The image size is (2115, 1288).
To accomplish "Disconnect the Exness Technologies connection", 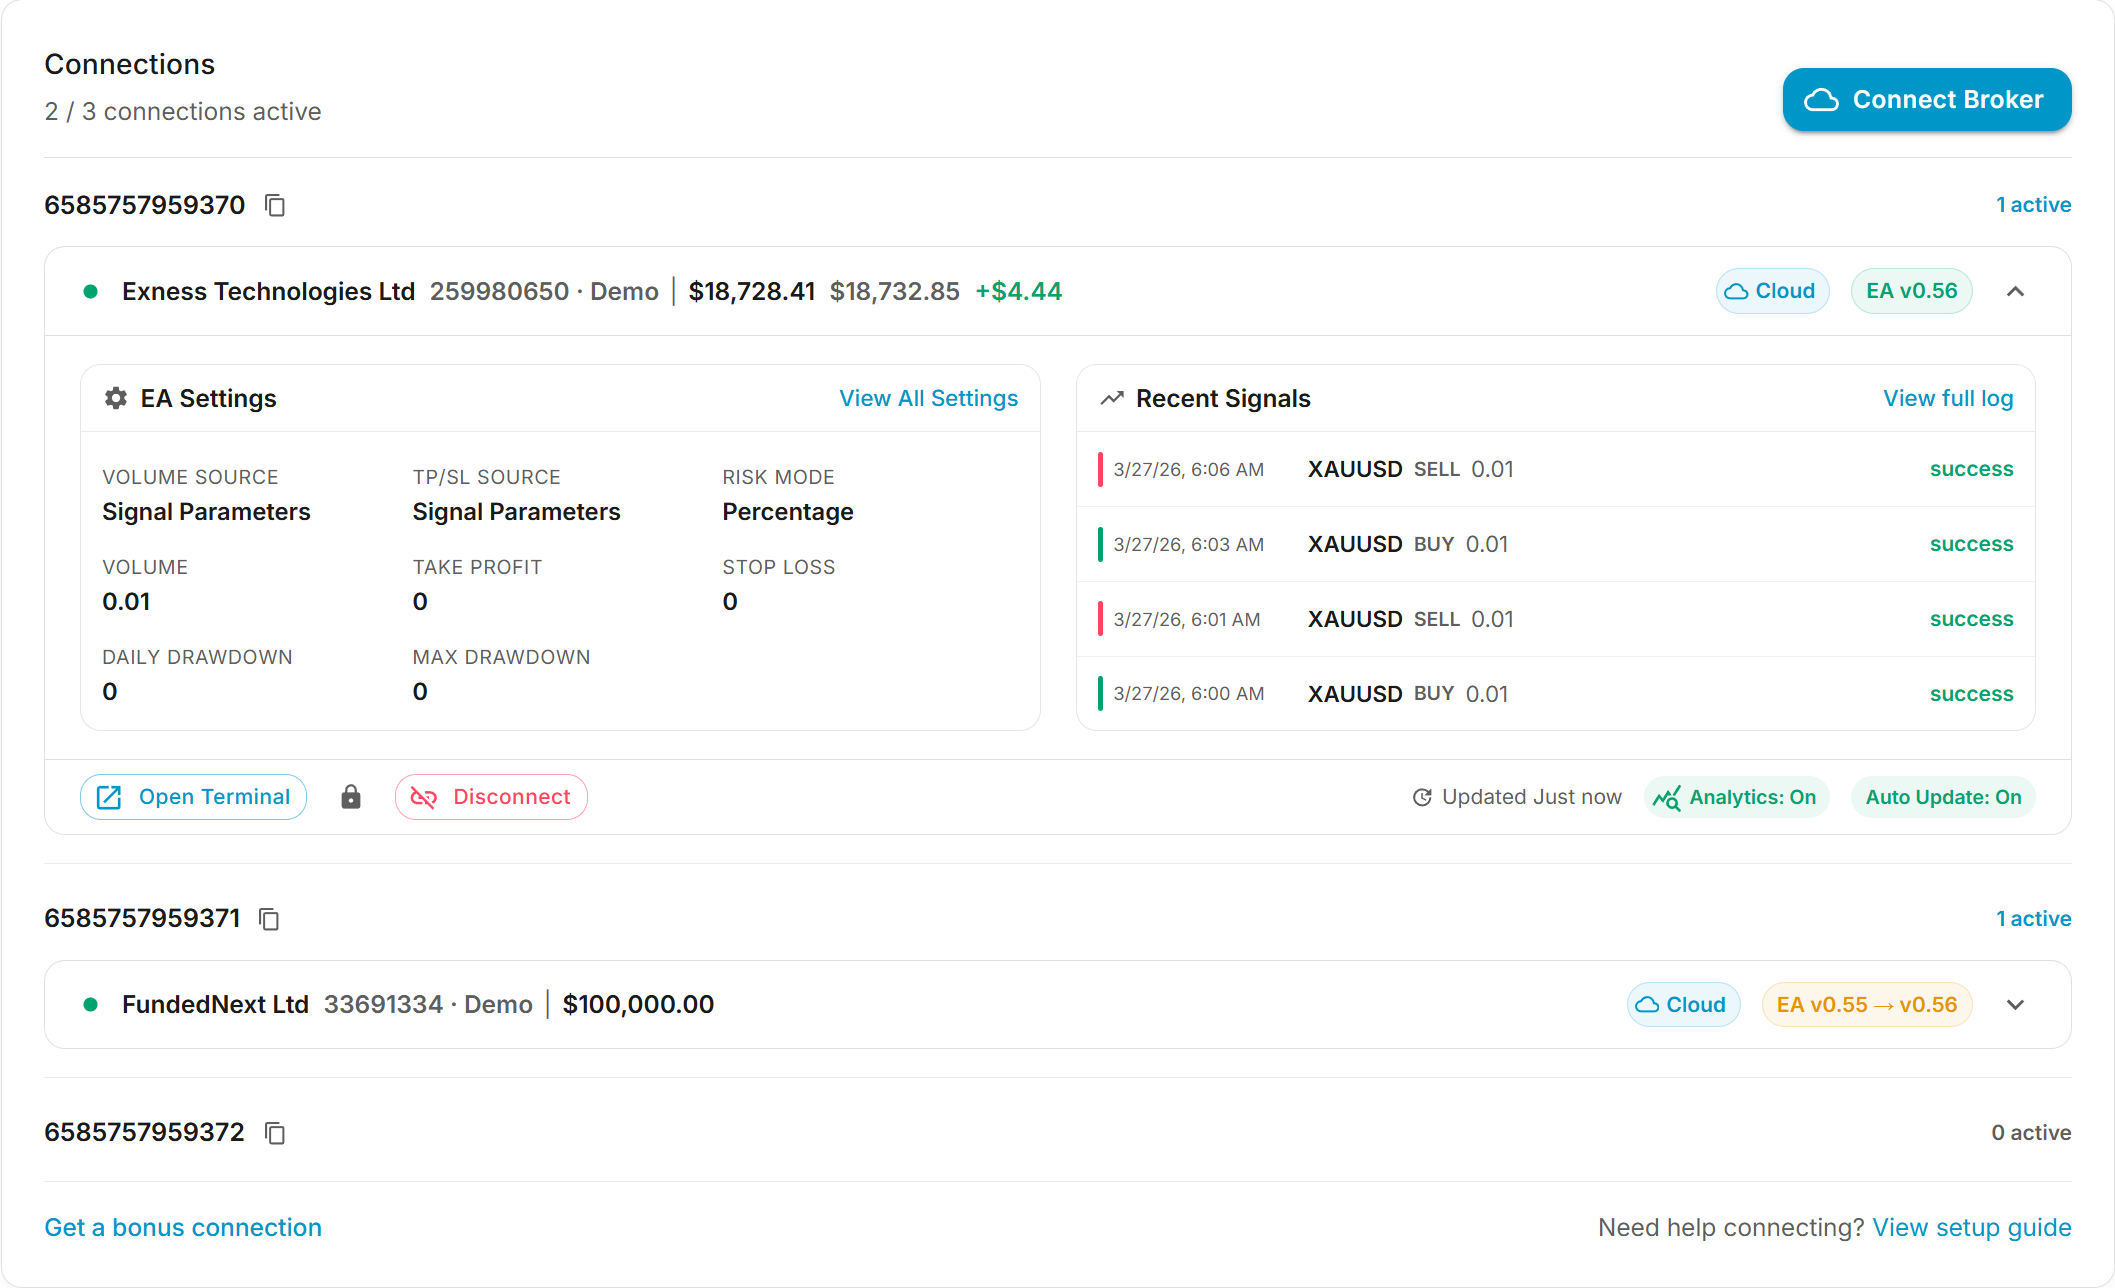I will (x=491, y=796).
